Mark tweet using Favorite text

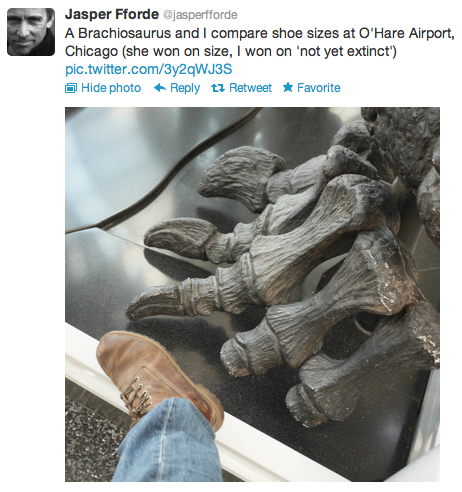point(319,88)
